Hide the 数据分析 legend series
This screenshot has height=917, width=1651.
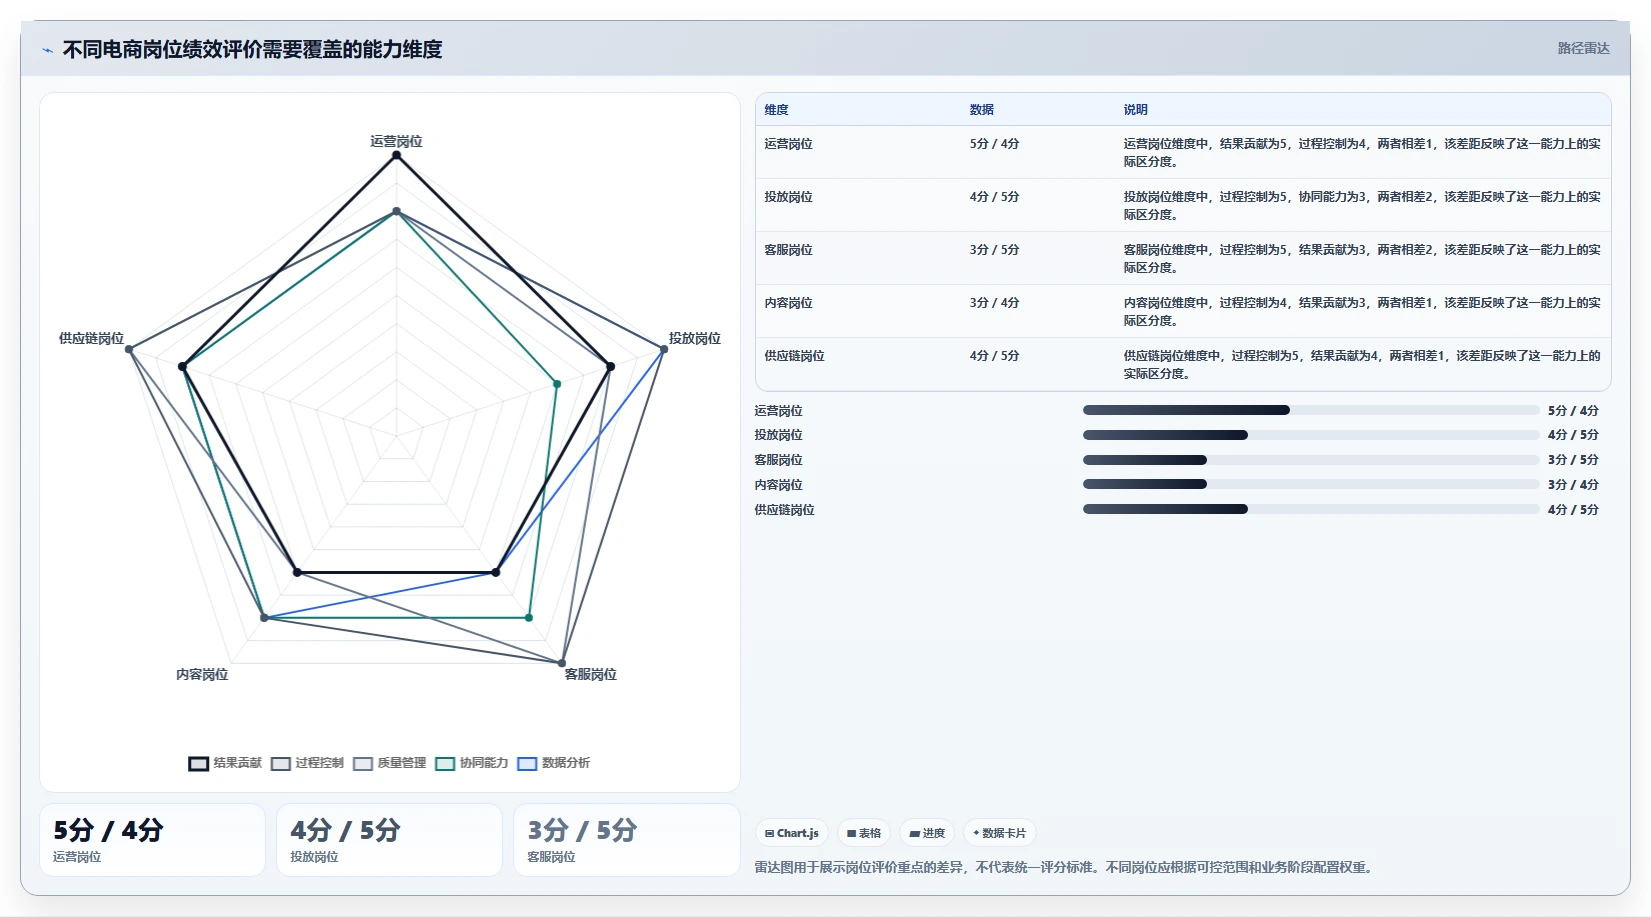pos(554,763)
